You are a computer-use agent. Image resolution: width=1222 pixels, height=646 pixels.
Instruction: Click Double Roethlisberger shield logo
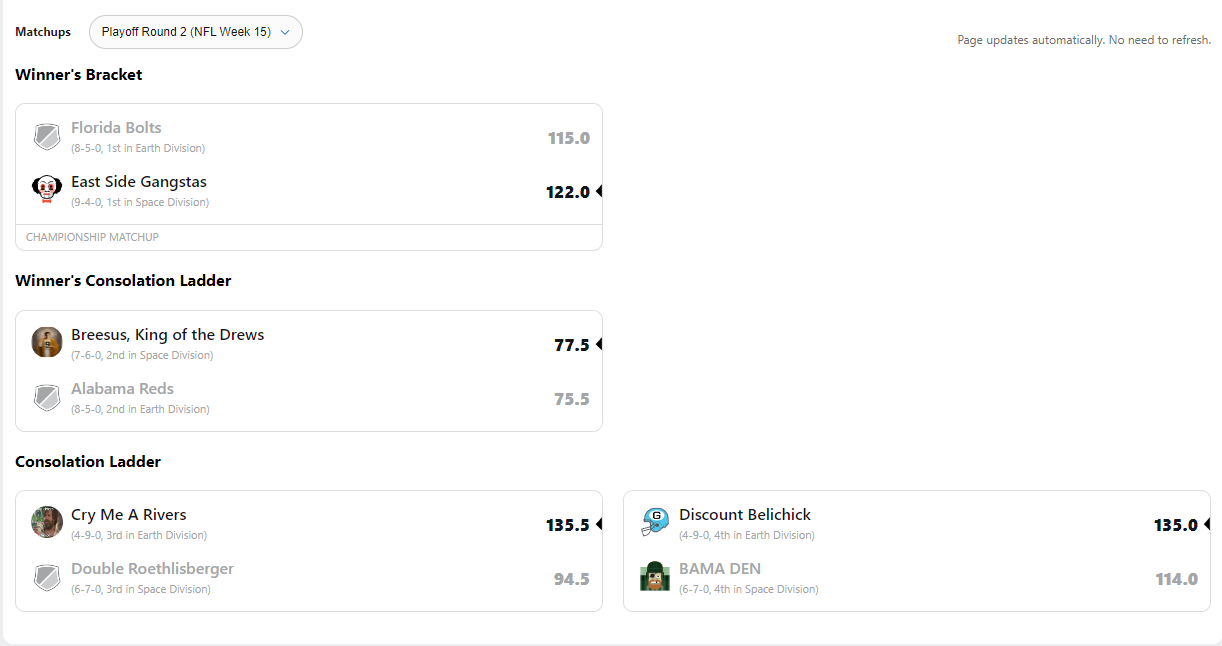coord(47,577)
